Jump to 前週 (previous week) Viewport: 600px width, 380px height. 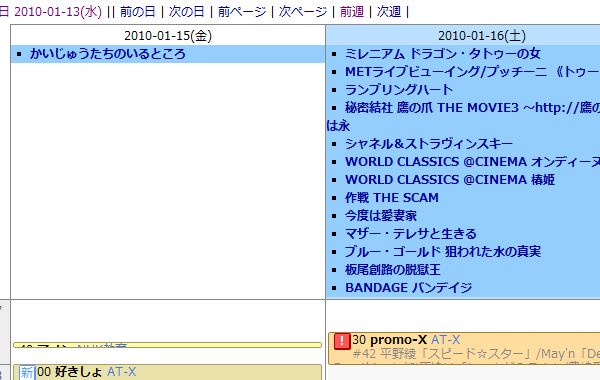point(352,12)
